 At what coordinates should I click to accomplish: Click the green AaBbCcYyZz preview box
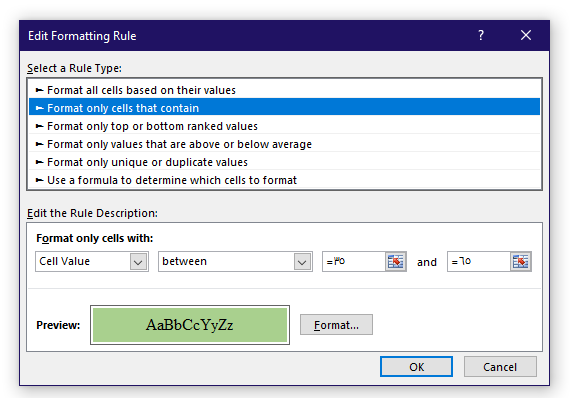(190, 325)
